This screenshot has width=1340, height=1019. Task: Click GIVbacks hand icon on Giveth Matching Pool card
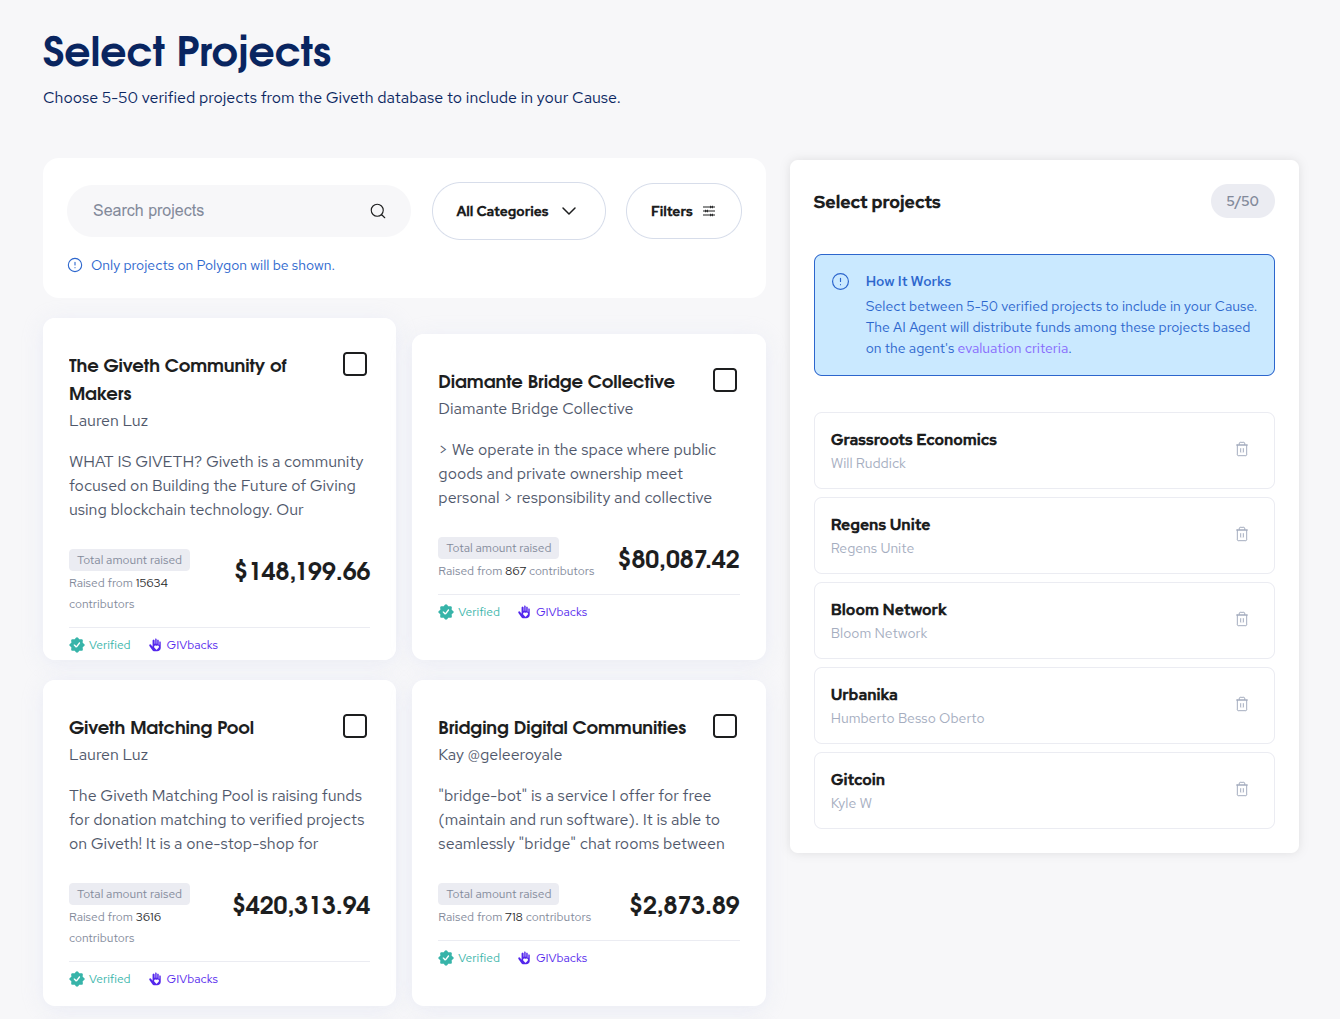(x=155, y=979)
